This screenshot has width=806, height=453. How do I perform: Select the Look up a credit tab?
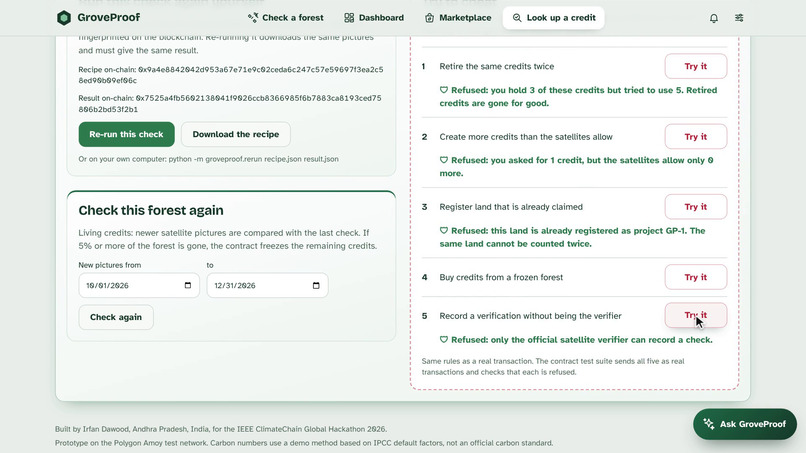[x=554, y=18]
